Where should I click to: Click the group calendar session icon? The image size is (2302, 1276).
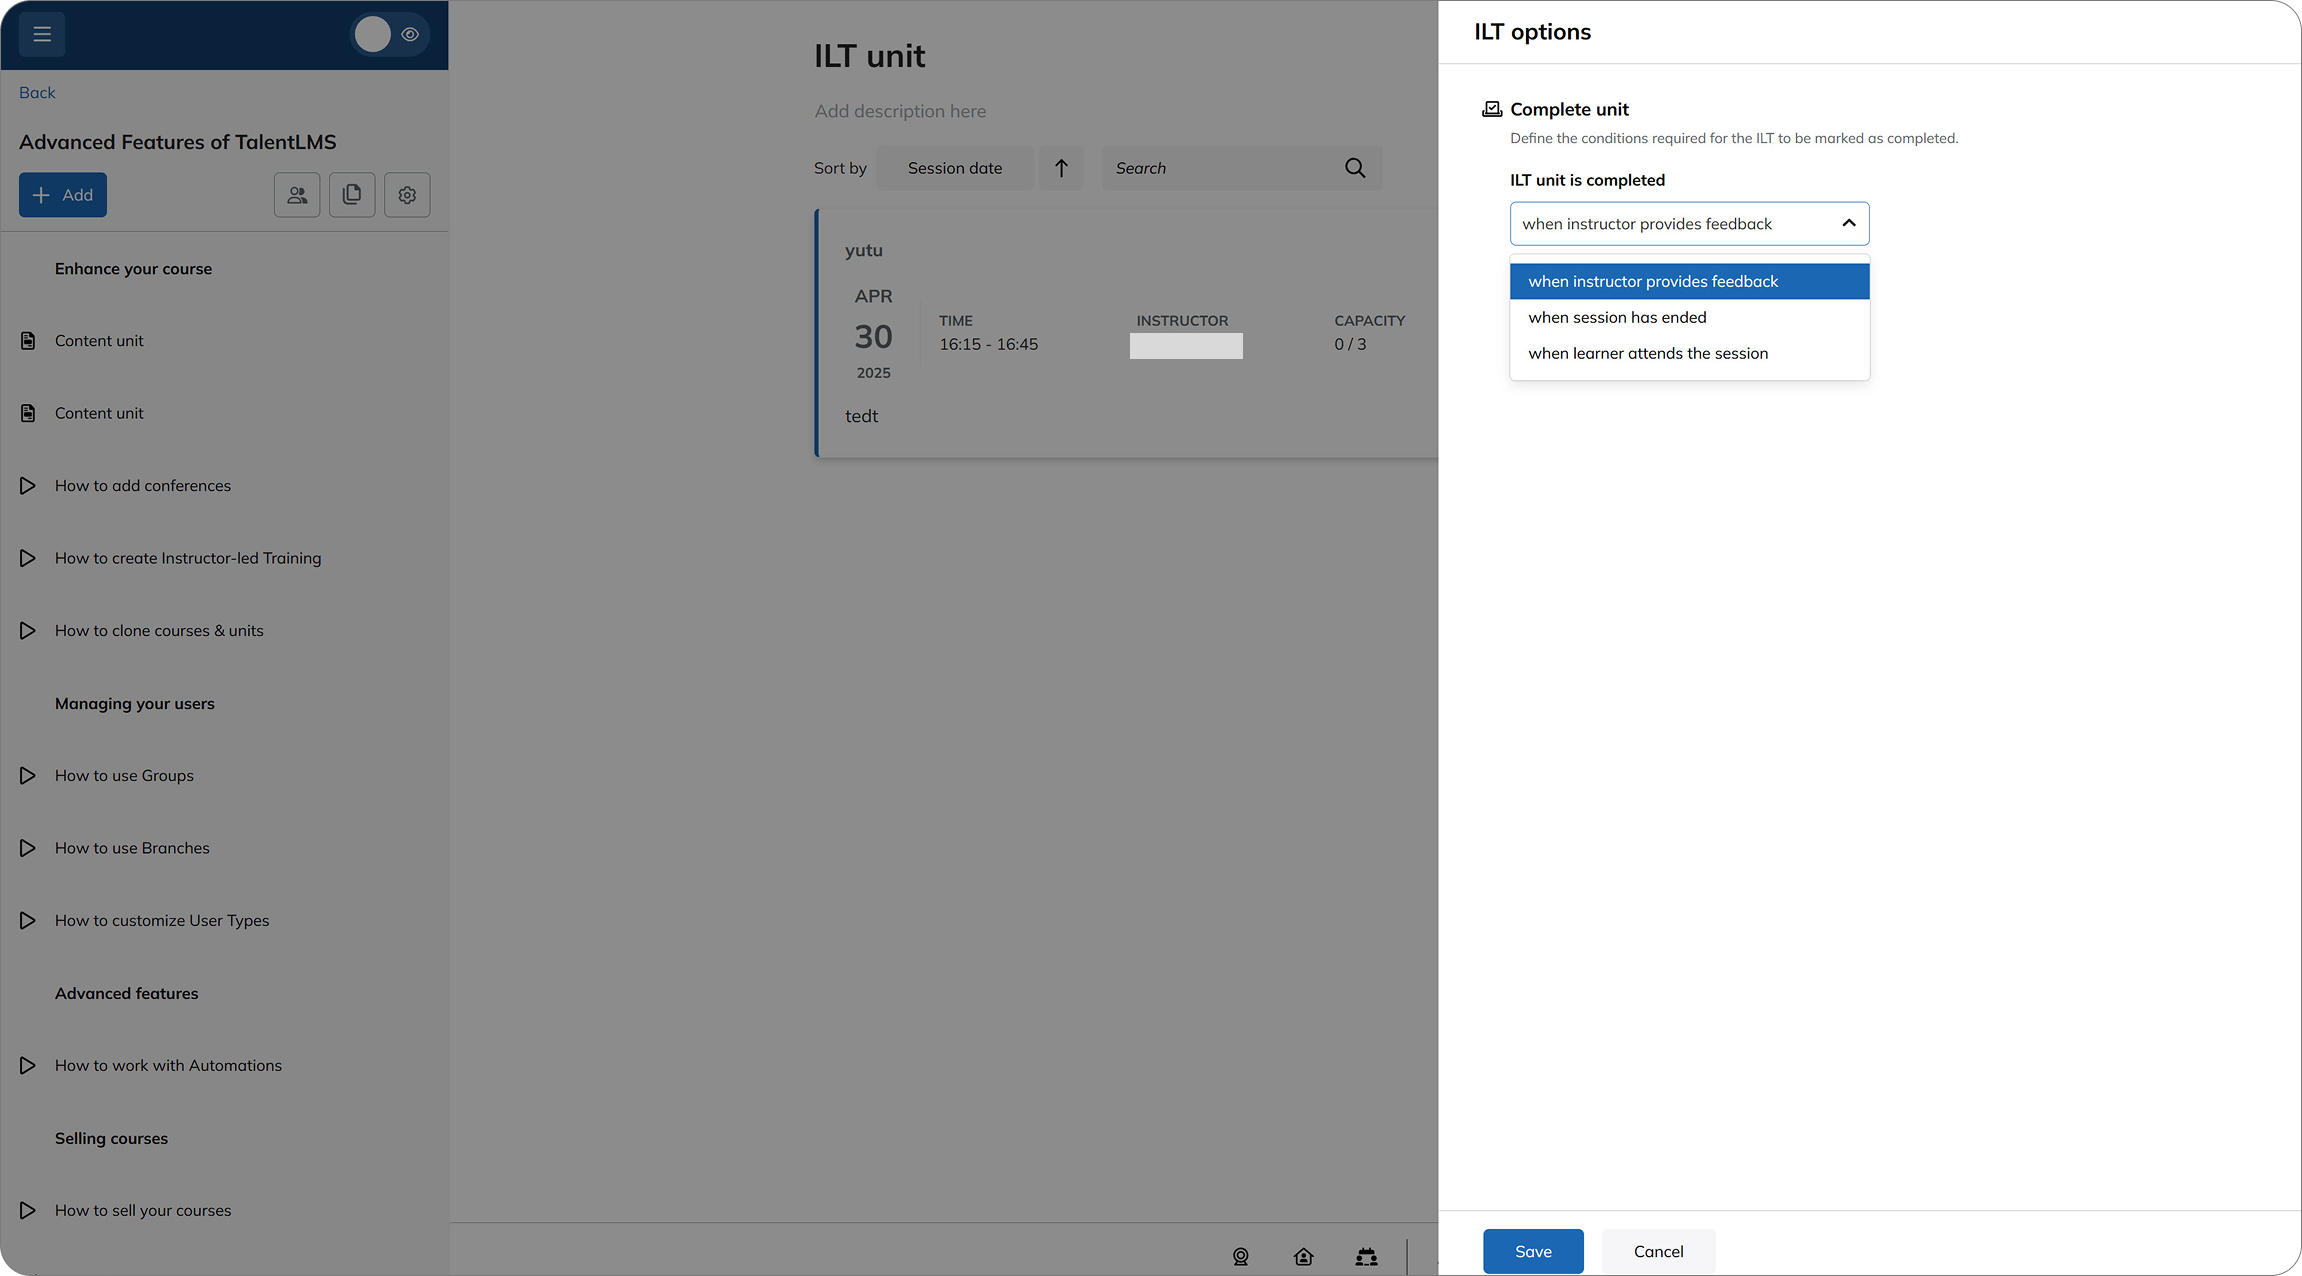tap(1367, 1257)
